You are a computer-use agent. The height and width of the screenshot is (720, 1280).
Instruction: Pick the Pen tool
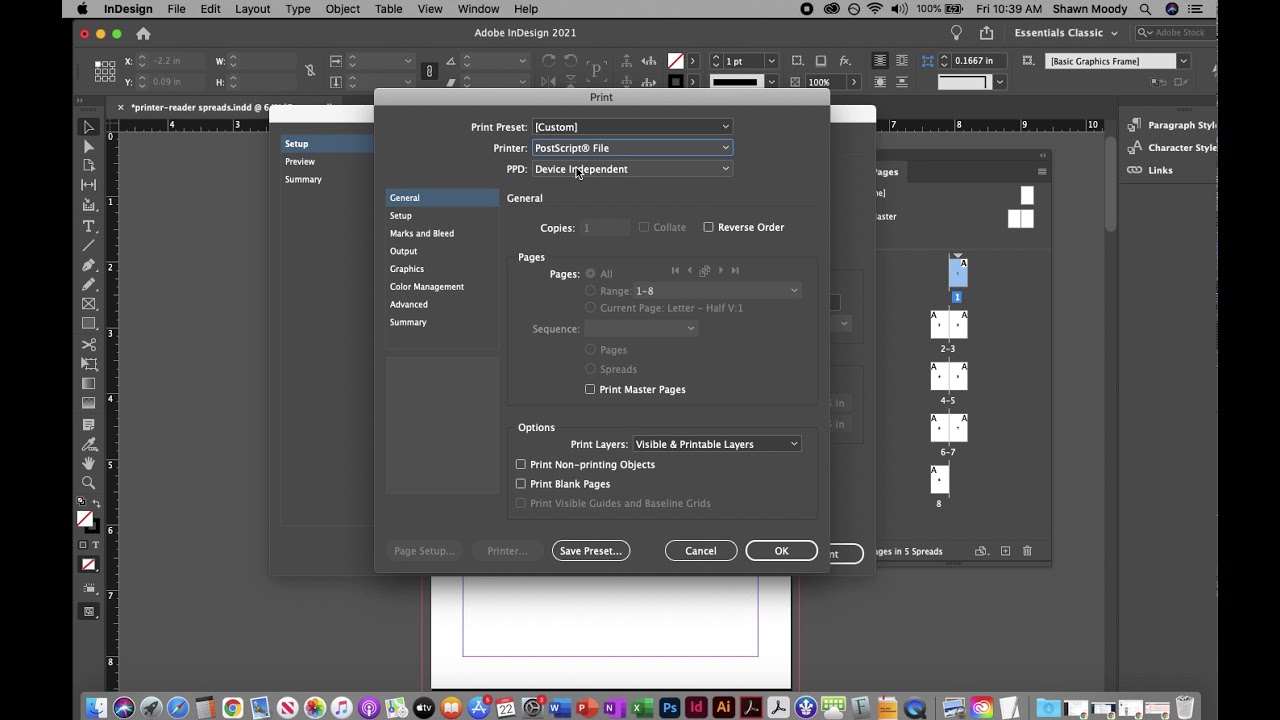(88, 265)
